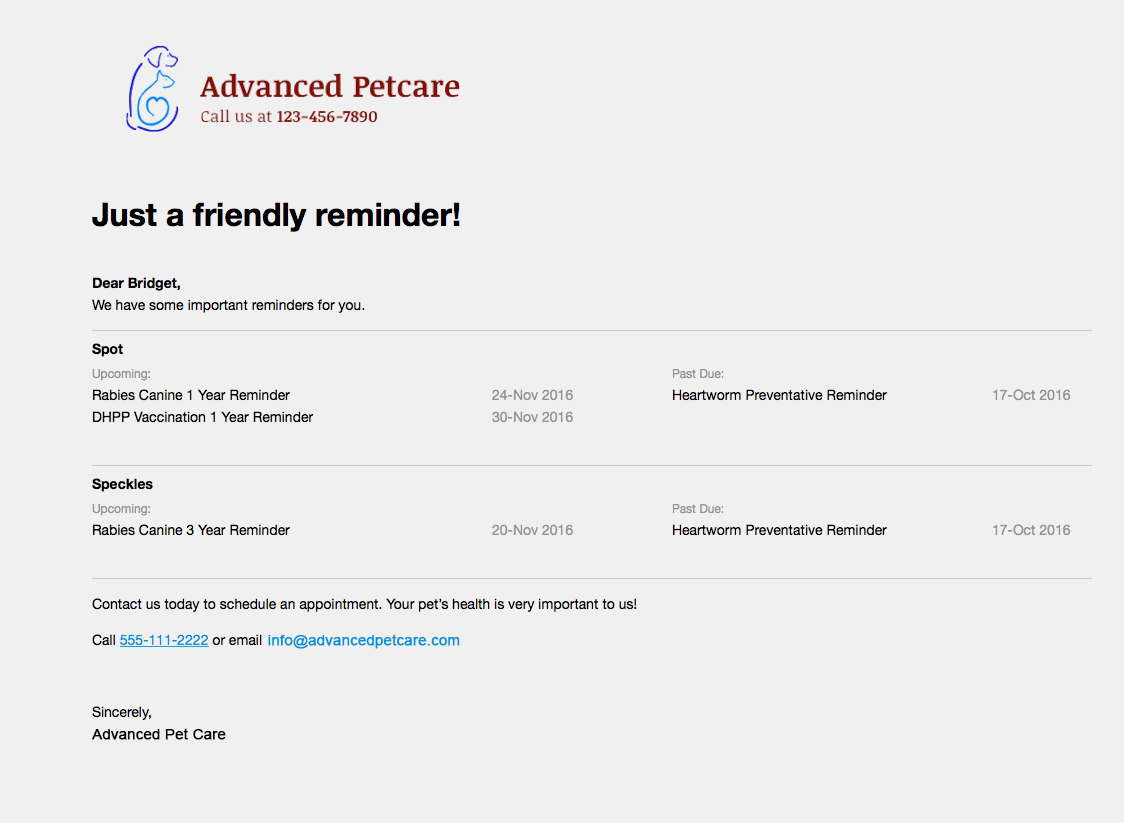Open the 555-111-2222 phone link

coord(164,640)
